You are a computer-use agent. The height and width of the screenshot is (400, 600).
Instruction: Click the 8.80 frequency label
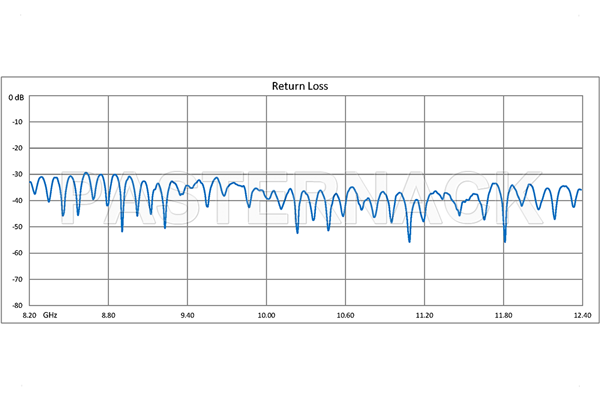coord(108,315)
